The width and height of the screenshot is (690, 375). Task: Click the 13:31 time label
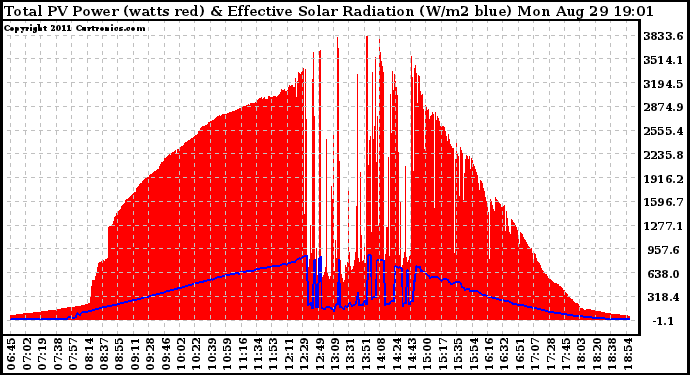click(x=350, y=354)
